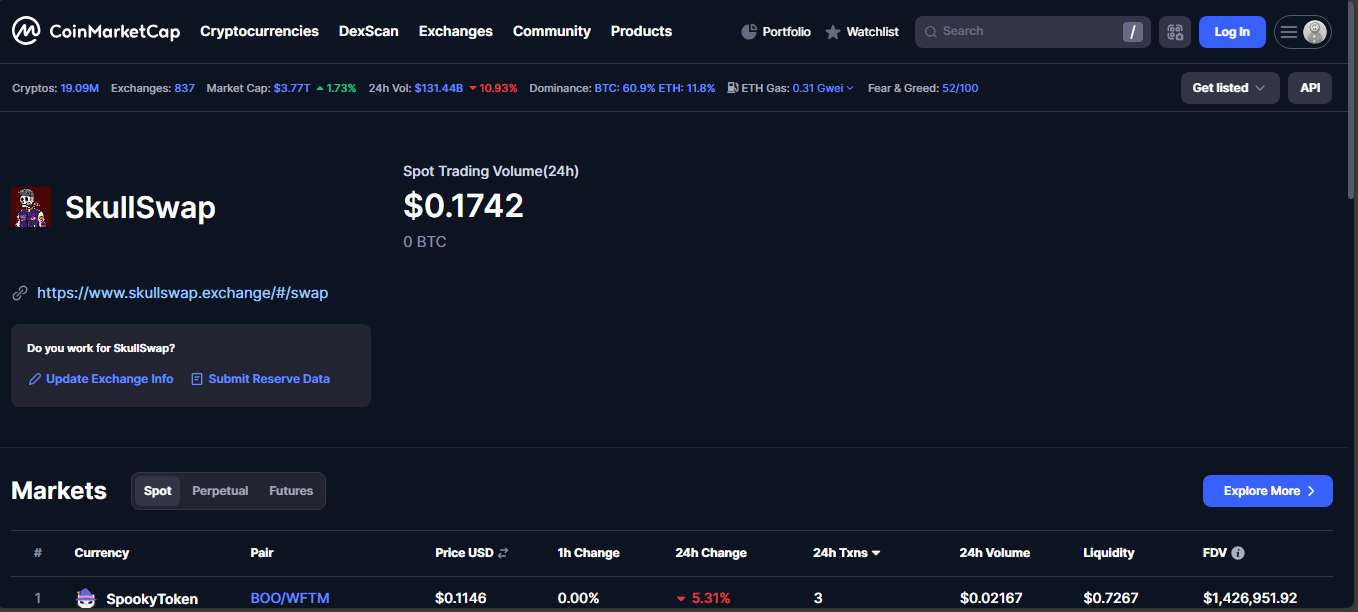1358x612 pixels.
Task: Open the skullswap.exchange website link
Action: pyautogui.click(x=182, y=293)
